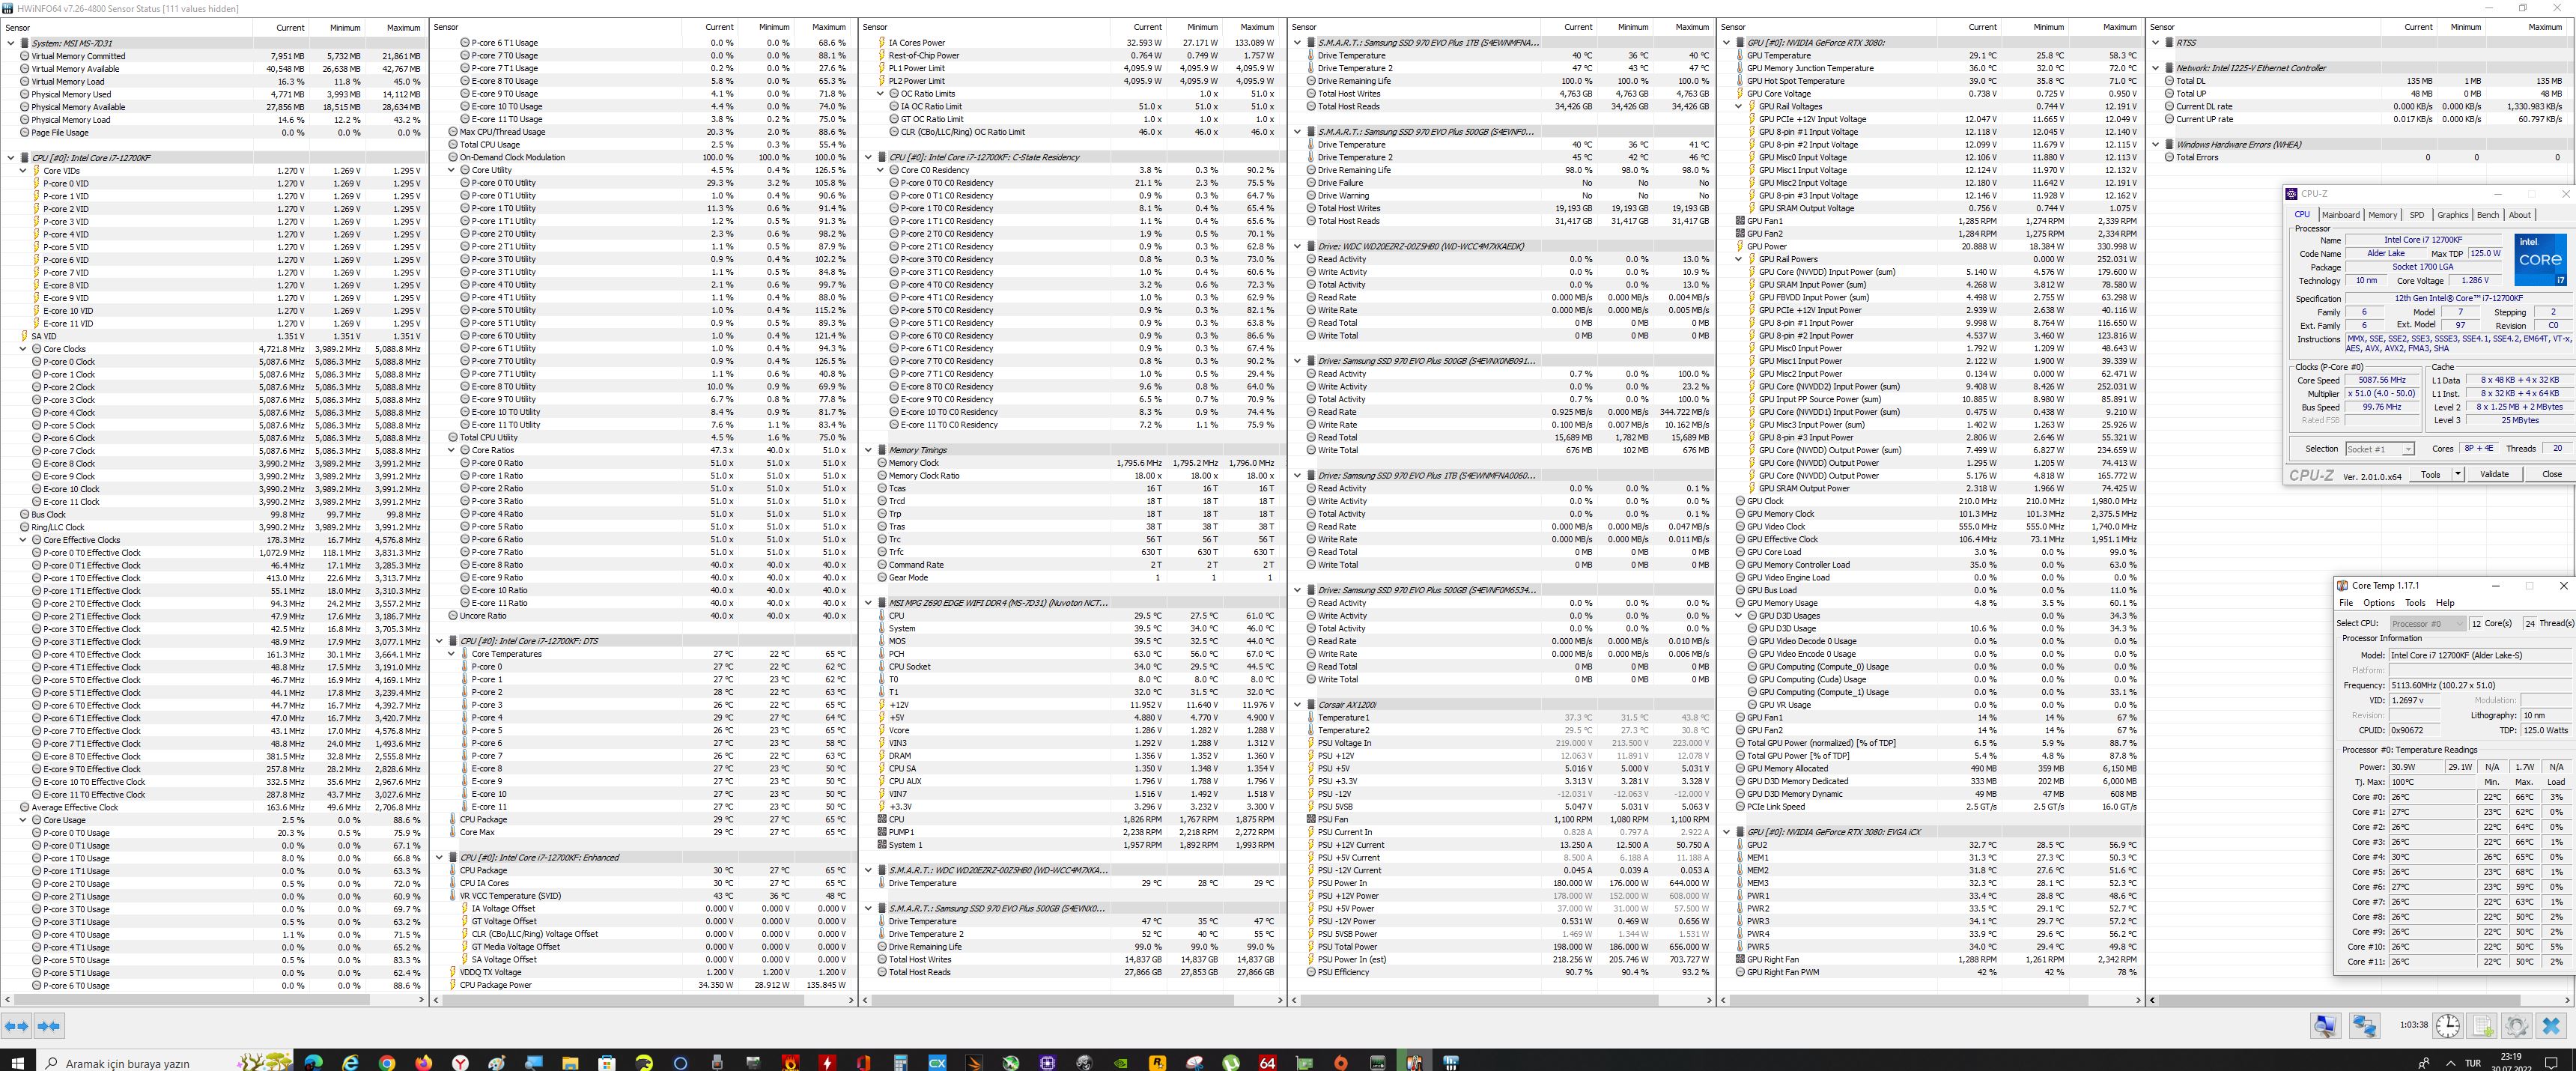The height and width of the screenshot is (1071, 2576).
Task: Open Rockstar Games launcher taskbar icon
Action: click(1157, 1063)
